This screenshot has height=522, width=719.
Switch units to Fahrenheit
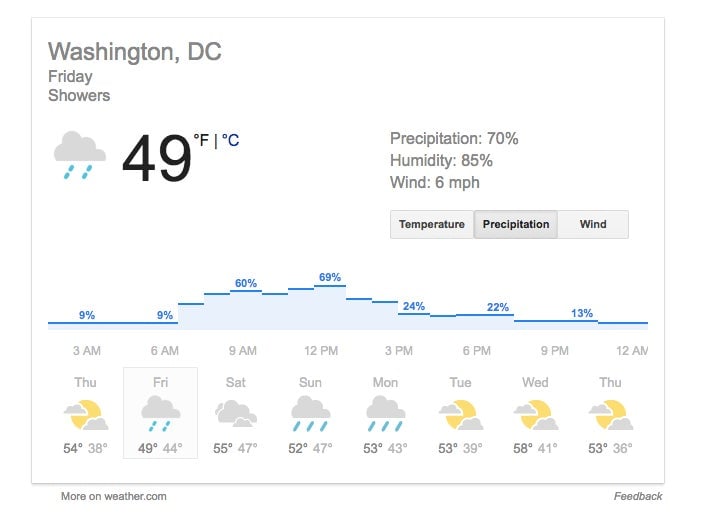point(201,140)
